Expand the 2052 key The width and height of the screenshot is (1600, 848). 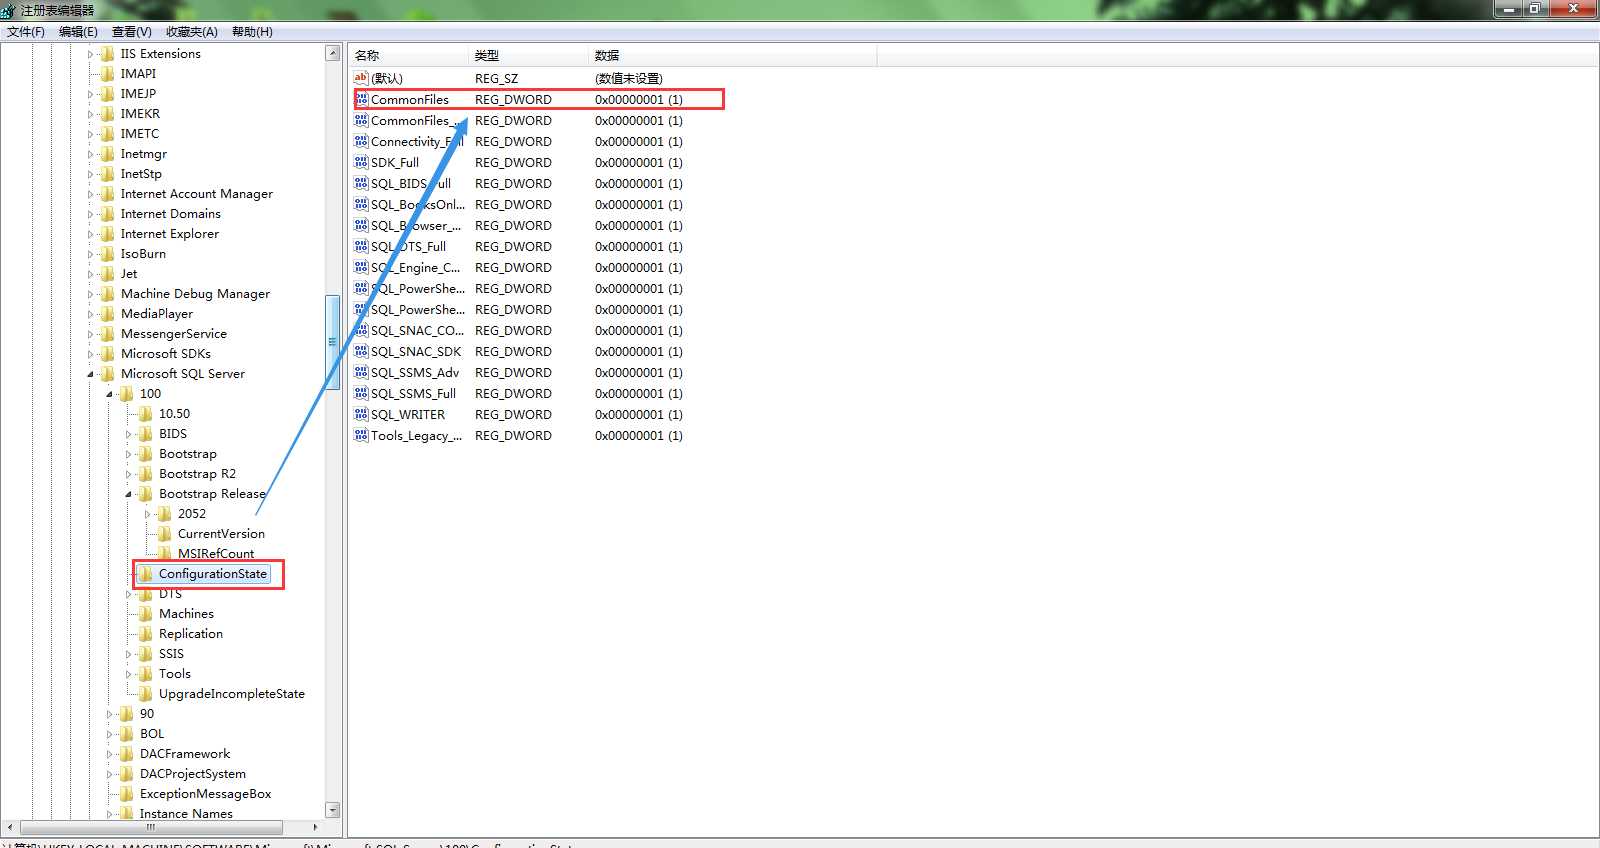(147, 514)
